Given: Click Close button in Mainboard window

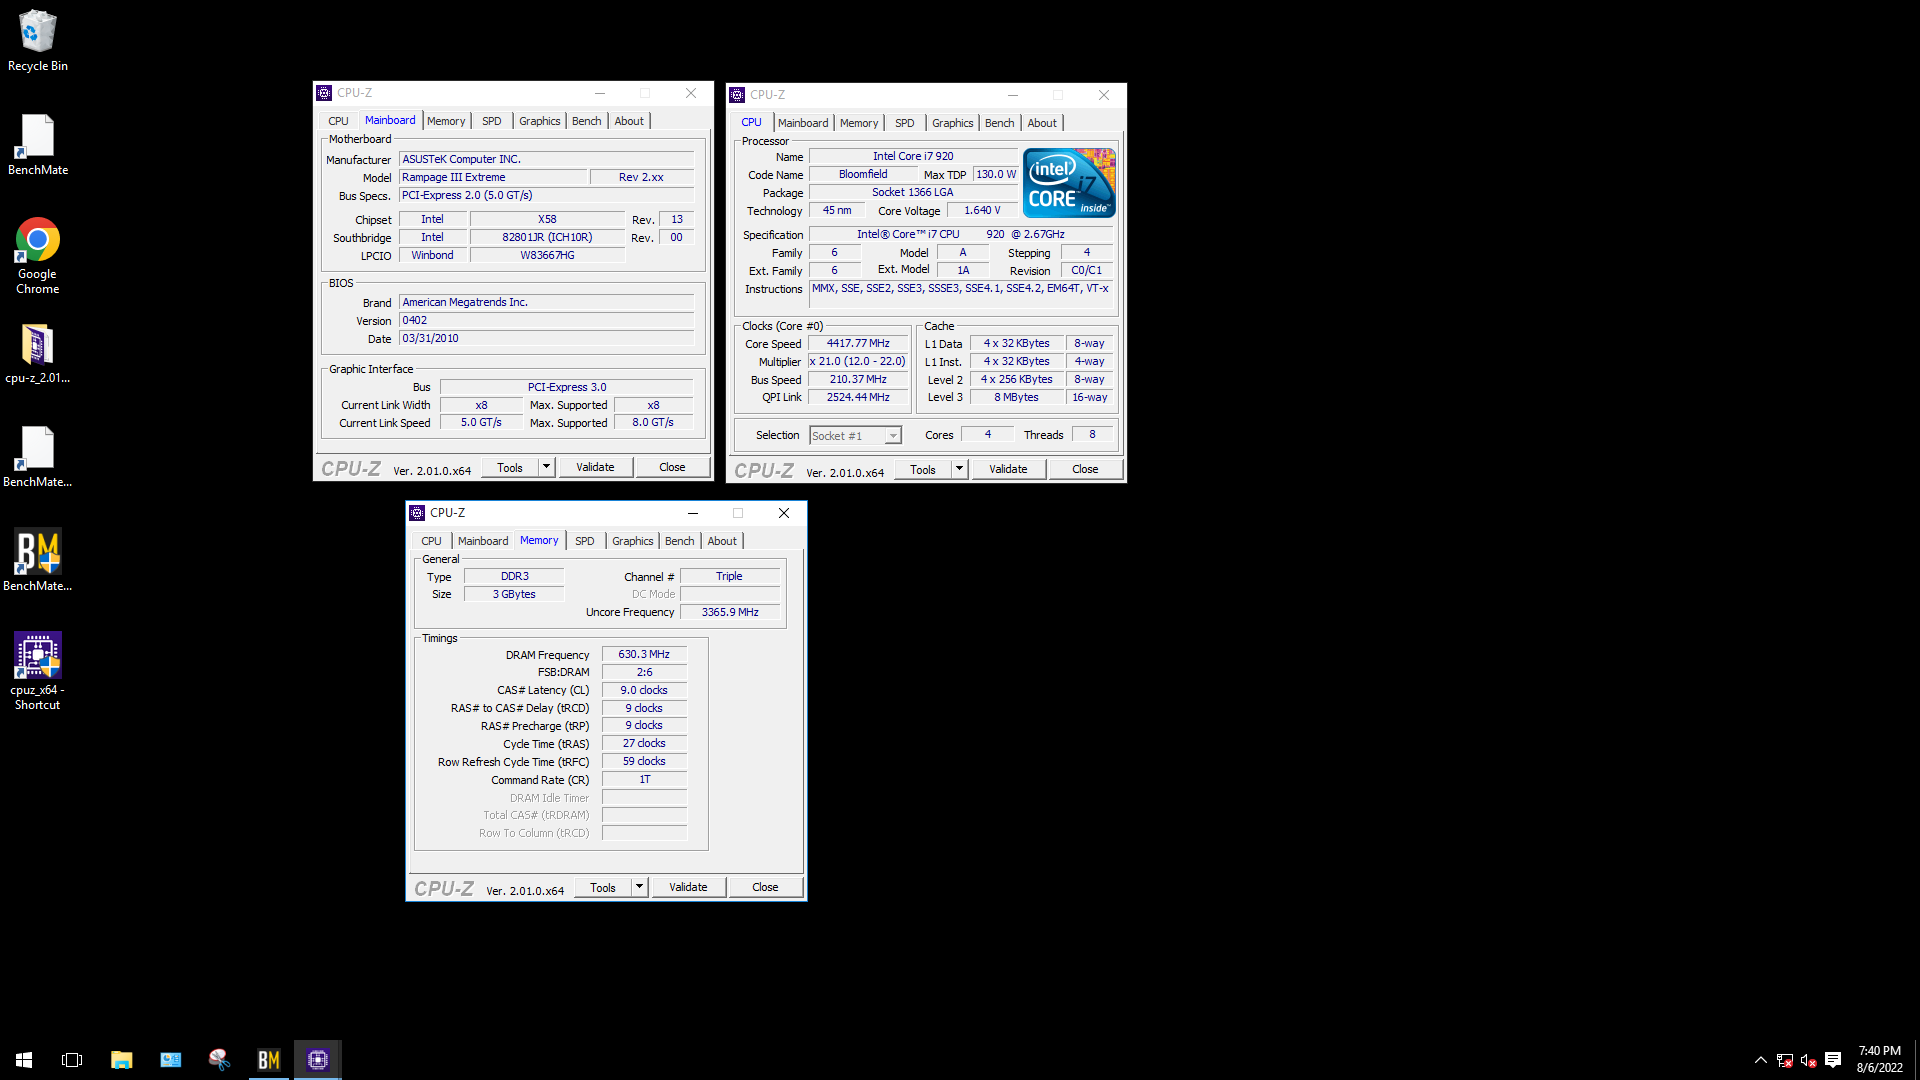Looking at the screenshot, I should 672,467.
